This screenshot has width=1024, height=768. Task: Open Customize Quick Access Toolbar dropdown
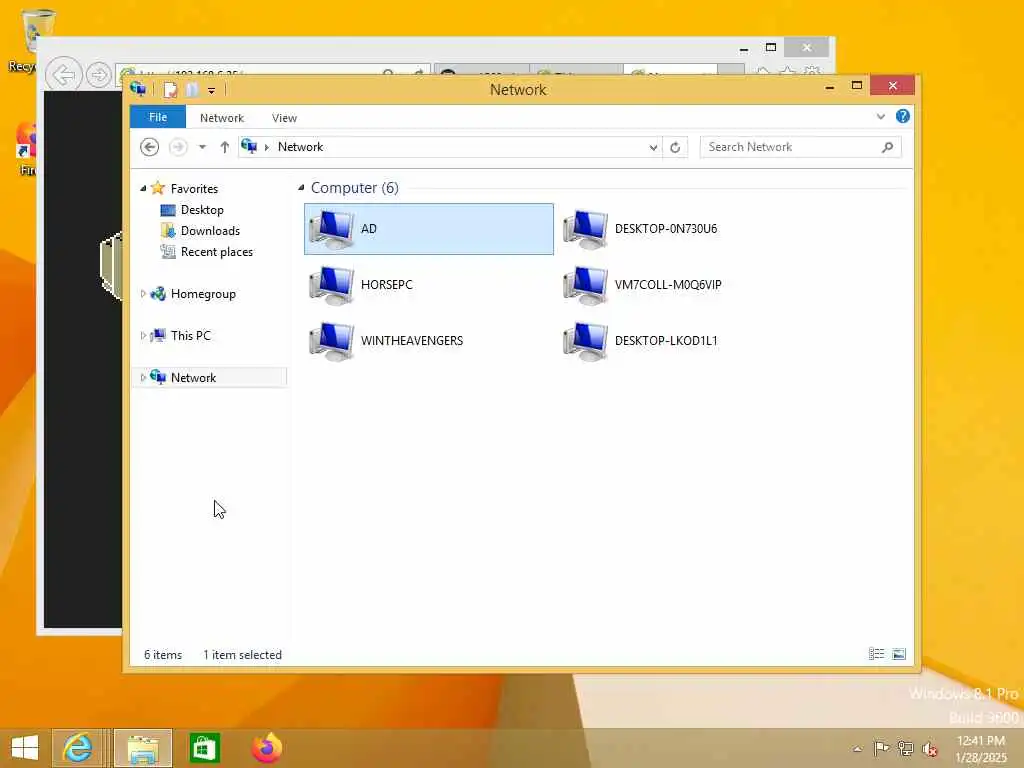[212, 90]
